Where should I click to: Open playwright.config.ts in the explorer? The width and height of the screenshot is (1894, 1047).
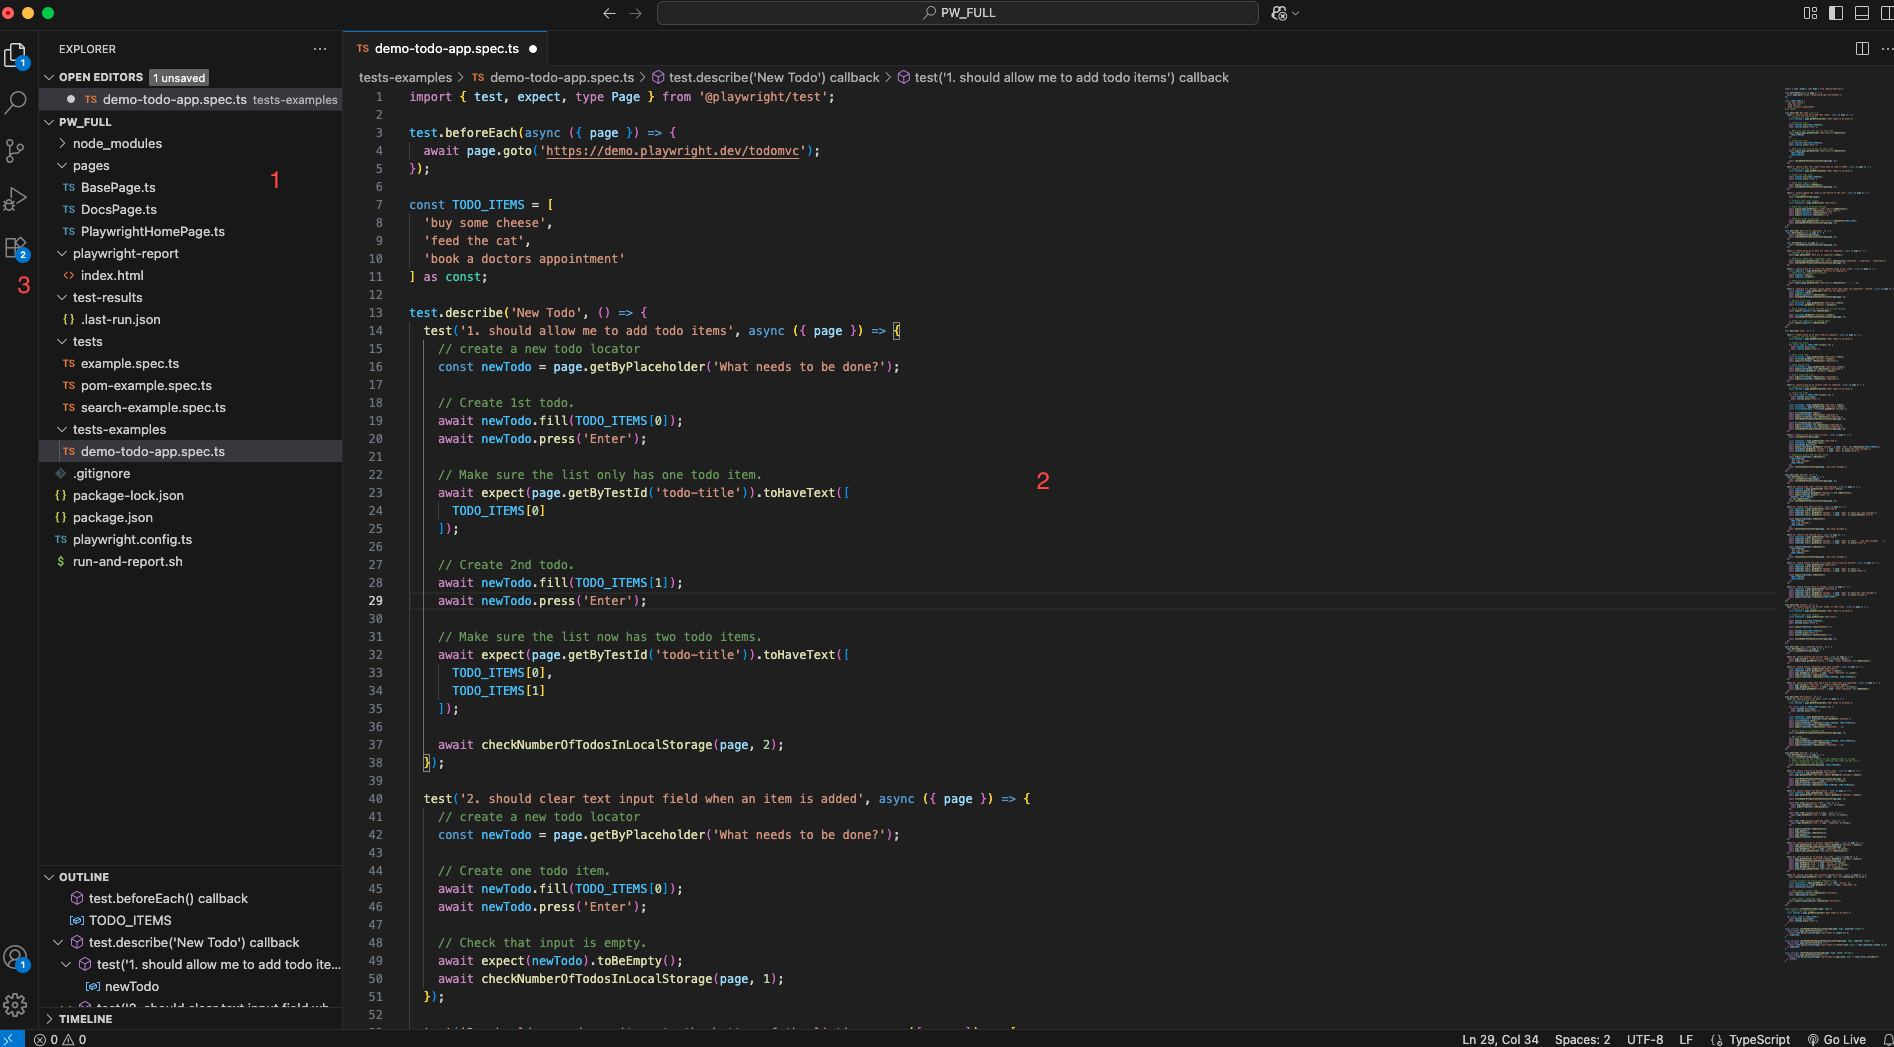point(132,540)
